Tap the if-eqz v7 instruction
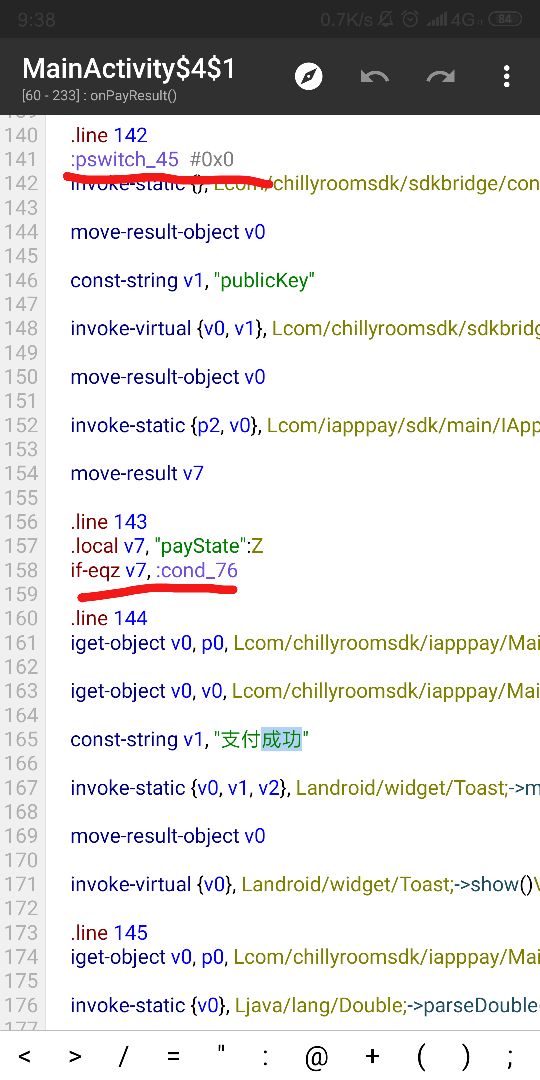 [x=108, y=570]
